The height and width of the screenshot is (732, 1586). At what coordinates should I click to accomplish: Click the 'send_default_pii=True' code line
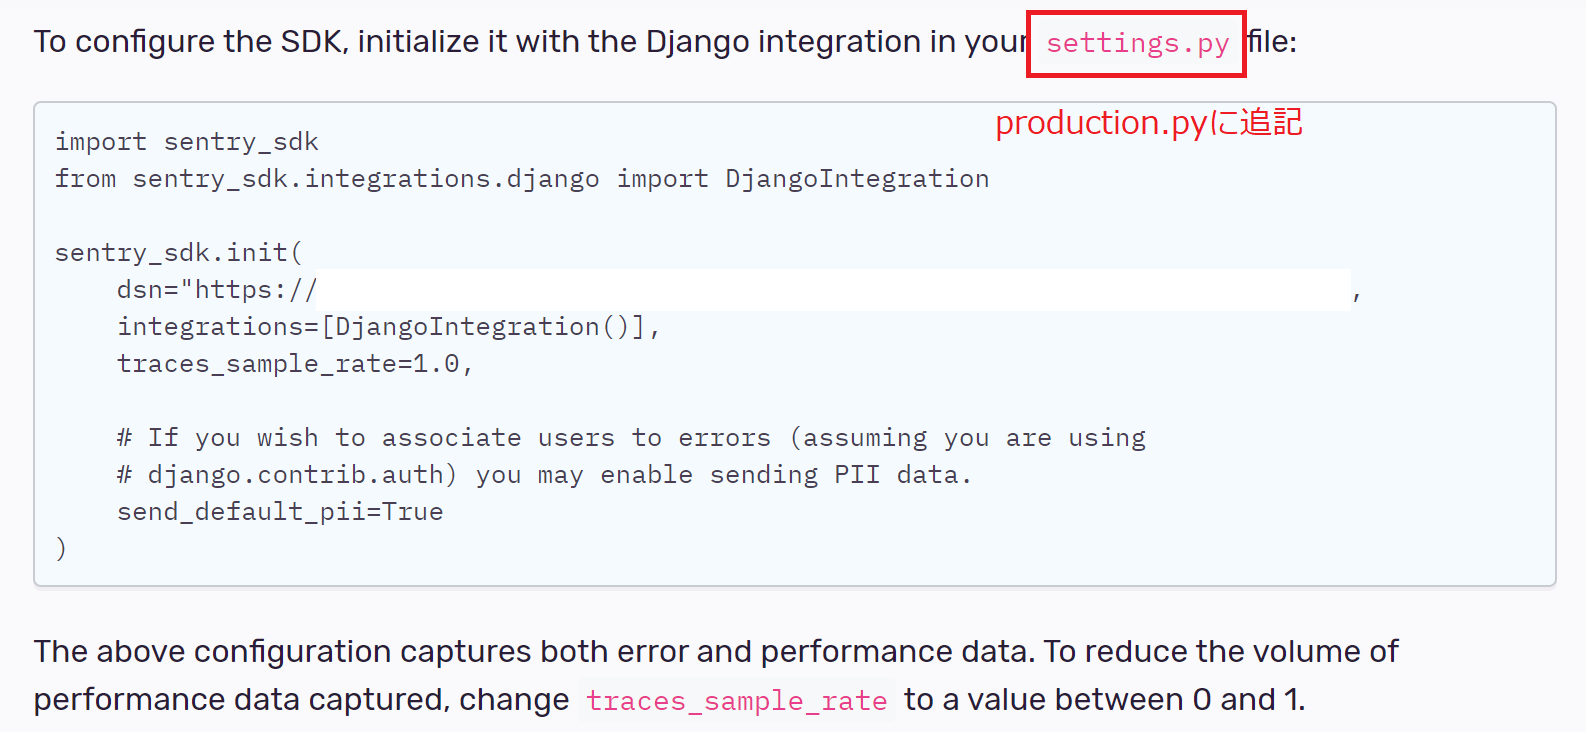(x=279, y=512)
